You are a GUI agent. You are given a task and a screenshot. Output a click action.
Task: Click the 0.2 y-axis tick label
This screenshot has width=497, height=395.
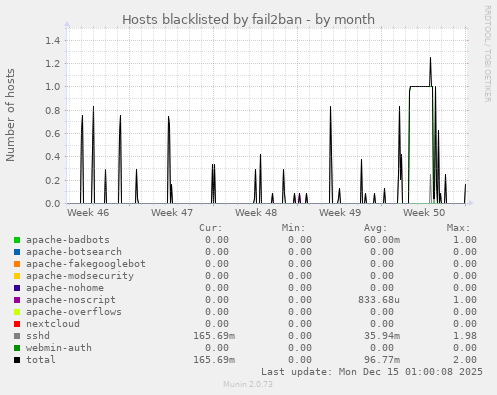(53, 180)
